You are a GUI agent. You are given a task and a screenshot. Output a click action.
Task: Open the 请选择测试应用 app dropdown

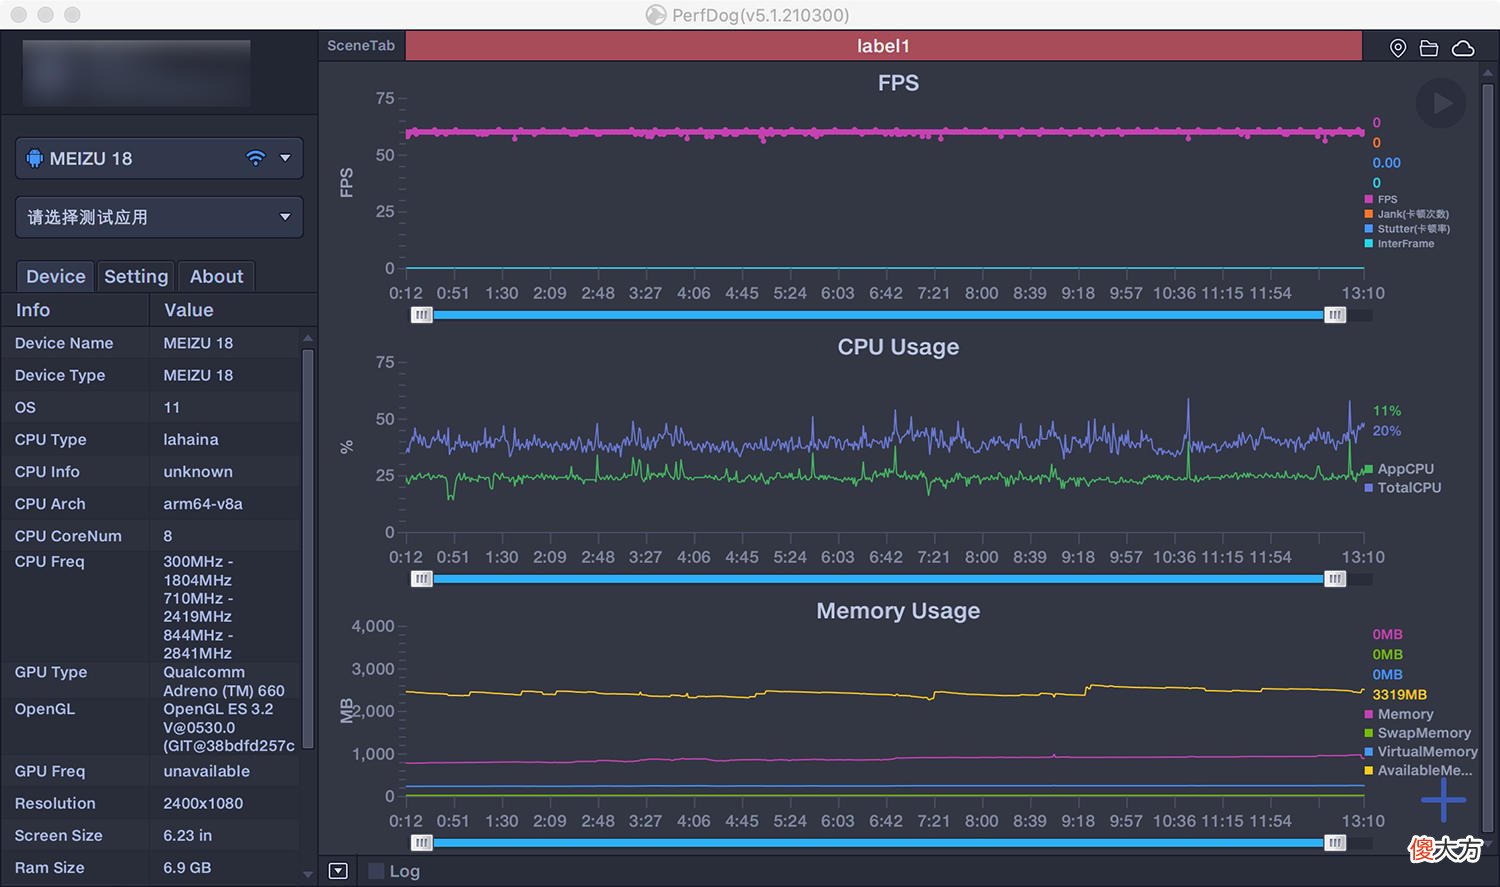[159, 217]
